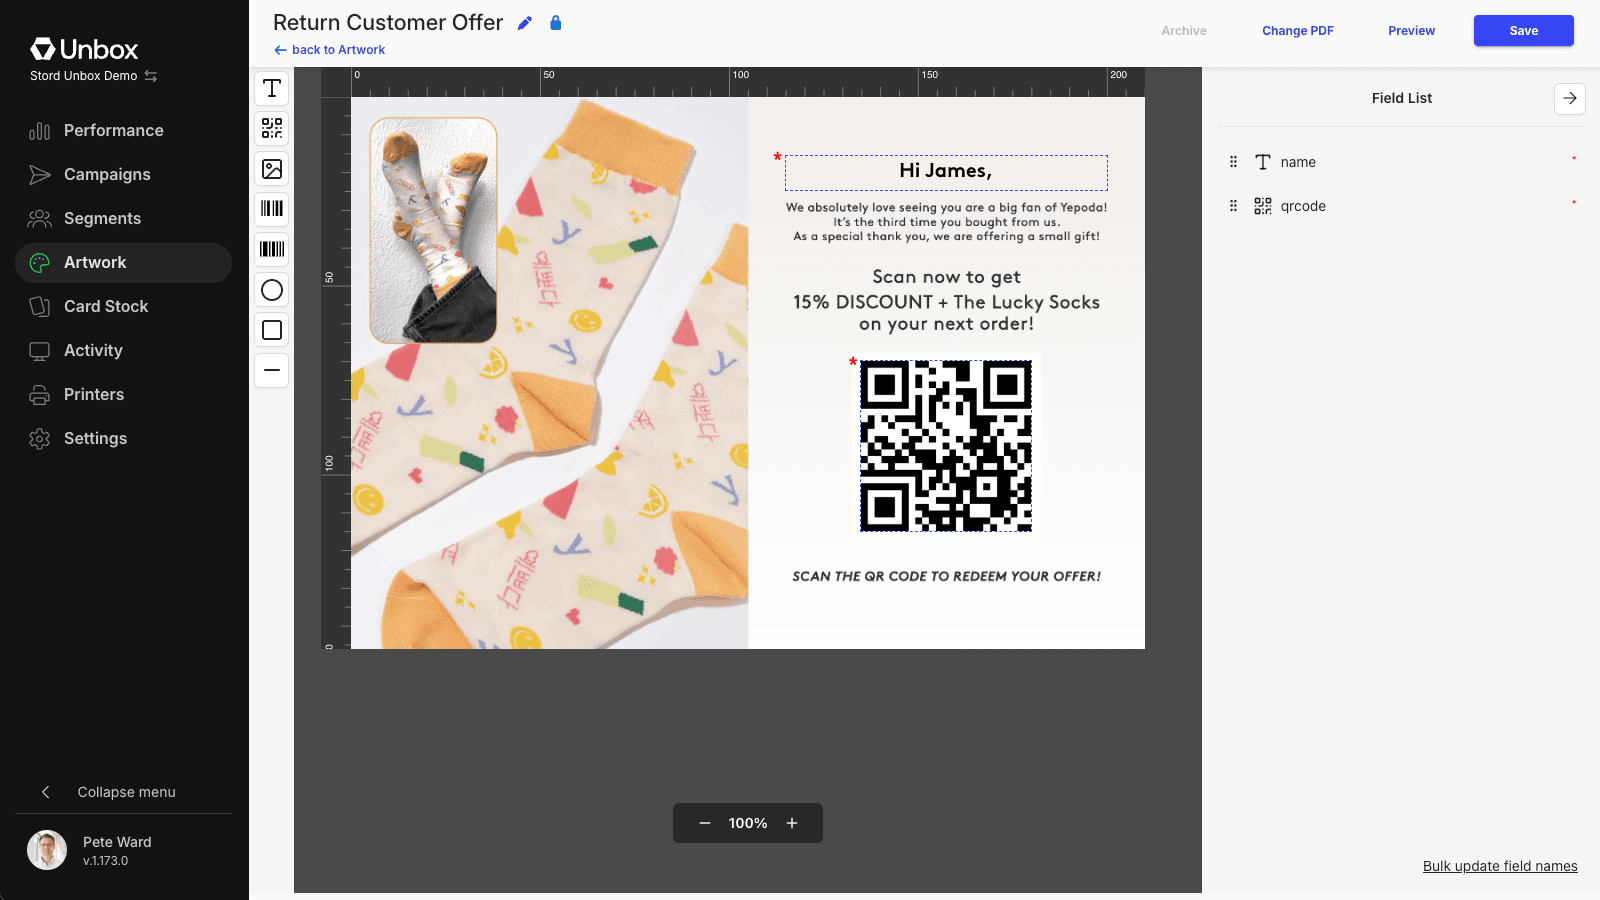1600x900 pixels.
Task: Click drag handle for name field
Action: click(x=1233, y=162)
